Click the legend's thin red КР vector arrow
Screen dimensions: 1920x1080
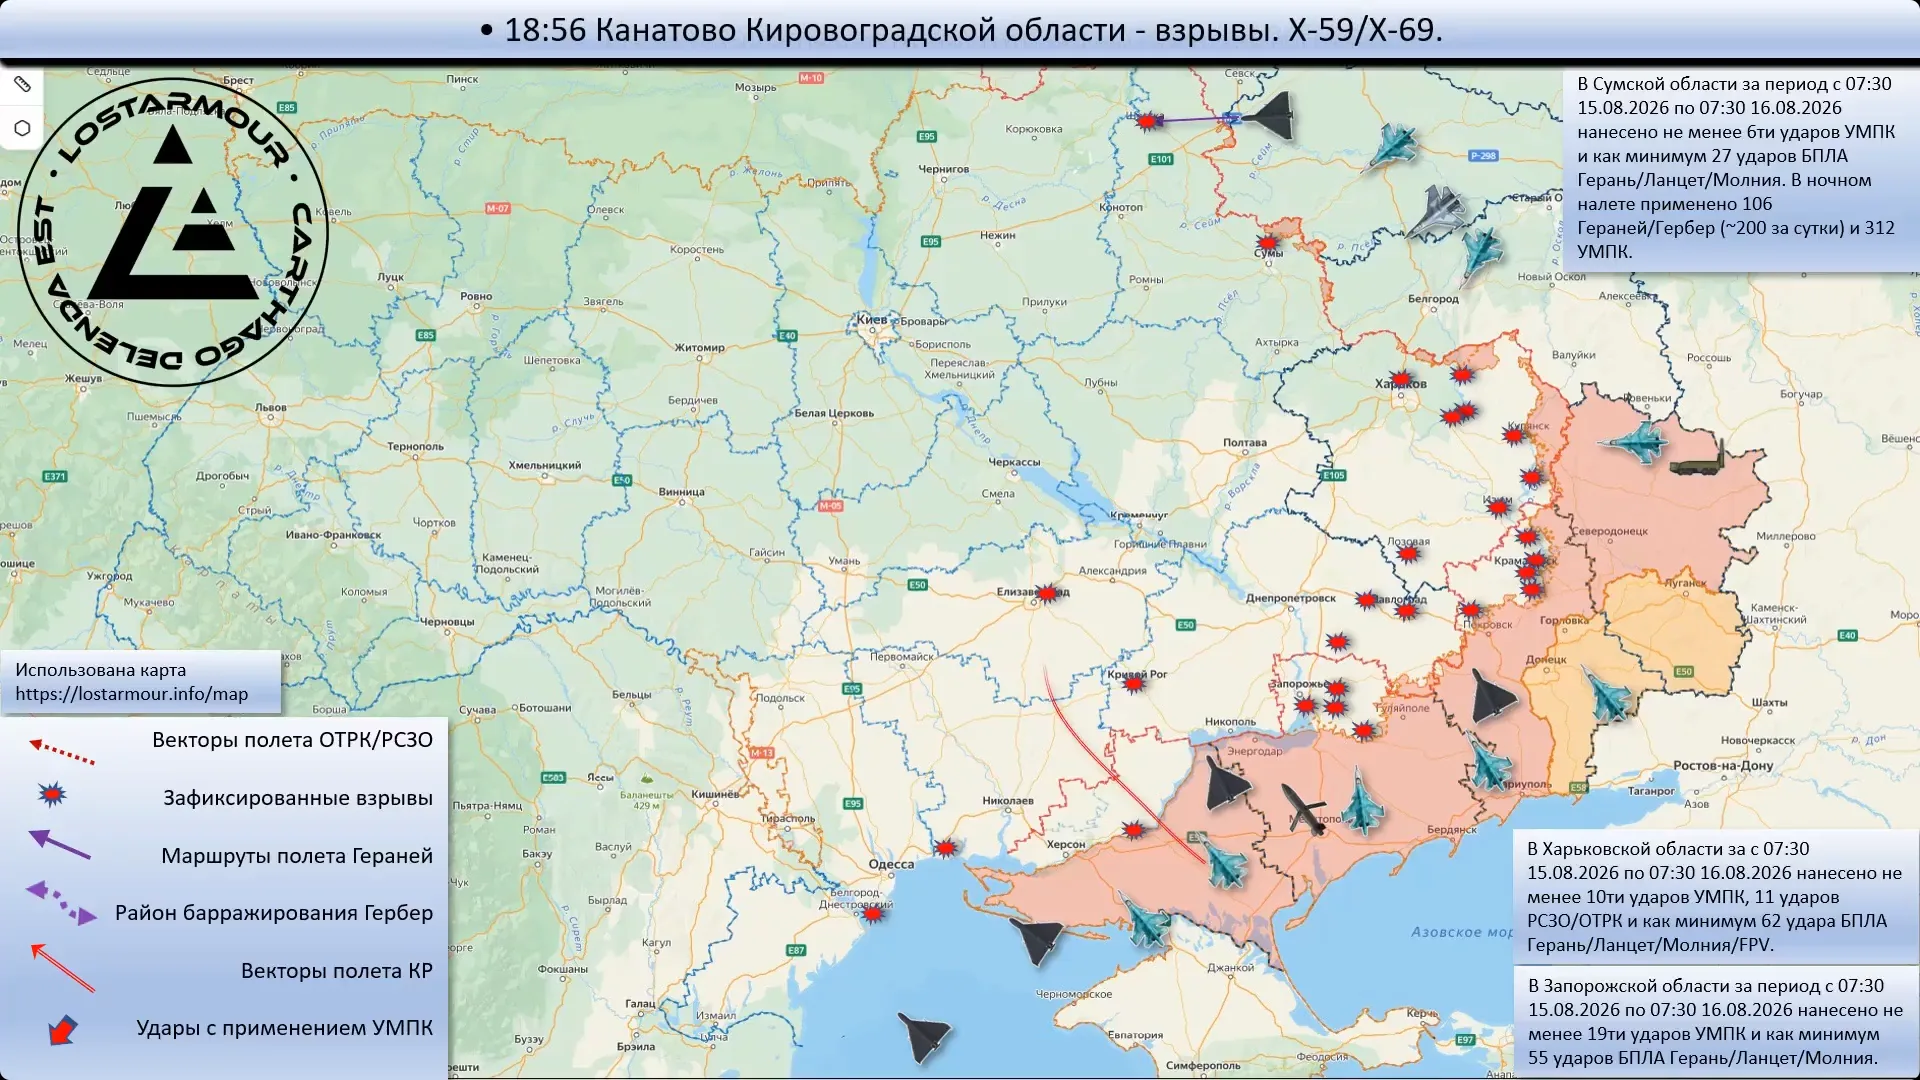click(x=62, y=967)
